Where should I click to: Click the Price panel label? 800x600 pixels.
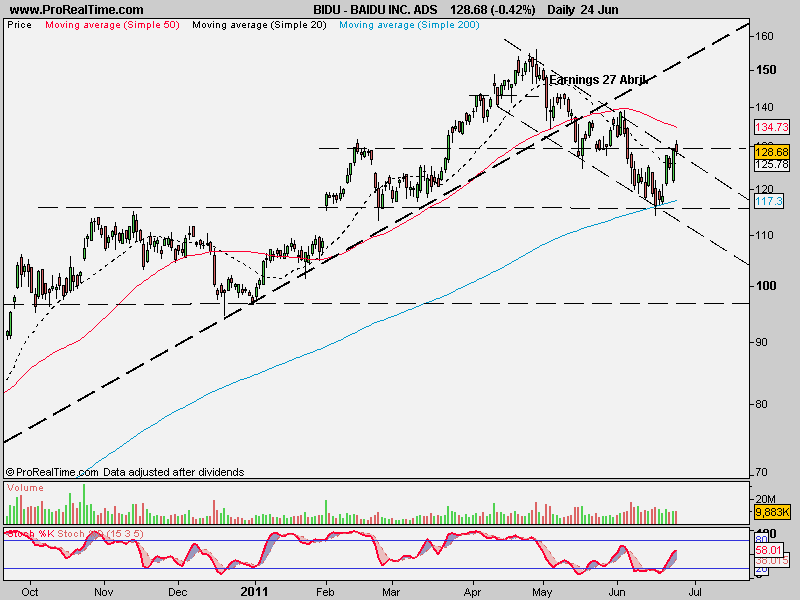coord(19,24)
